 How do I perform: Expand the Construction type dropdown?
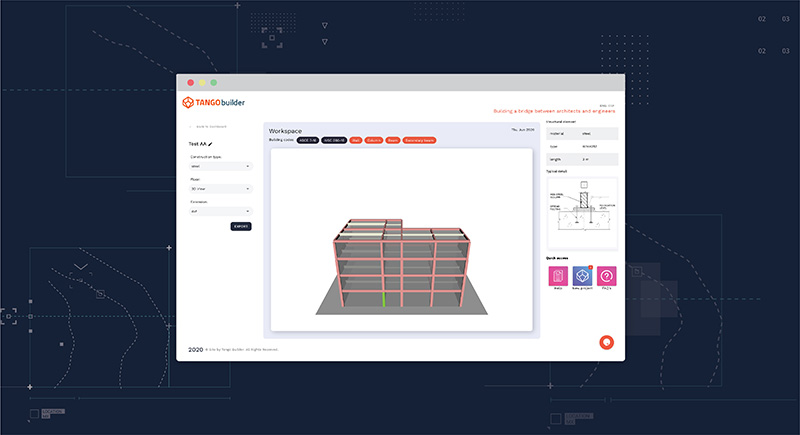coord(220,167)
